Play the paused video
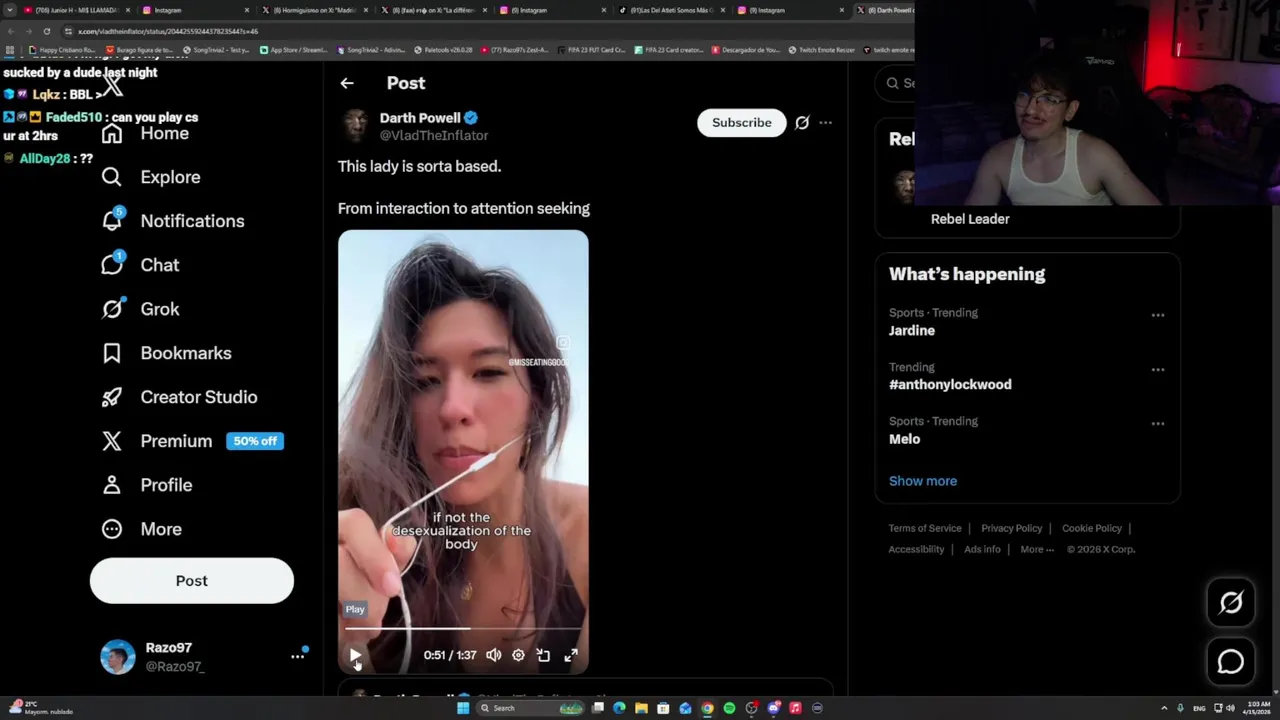This screenshot has height=720, width=1280. [x=356, y=655]
